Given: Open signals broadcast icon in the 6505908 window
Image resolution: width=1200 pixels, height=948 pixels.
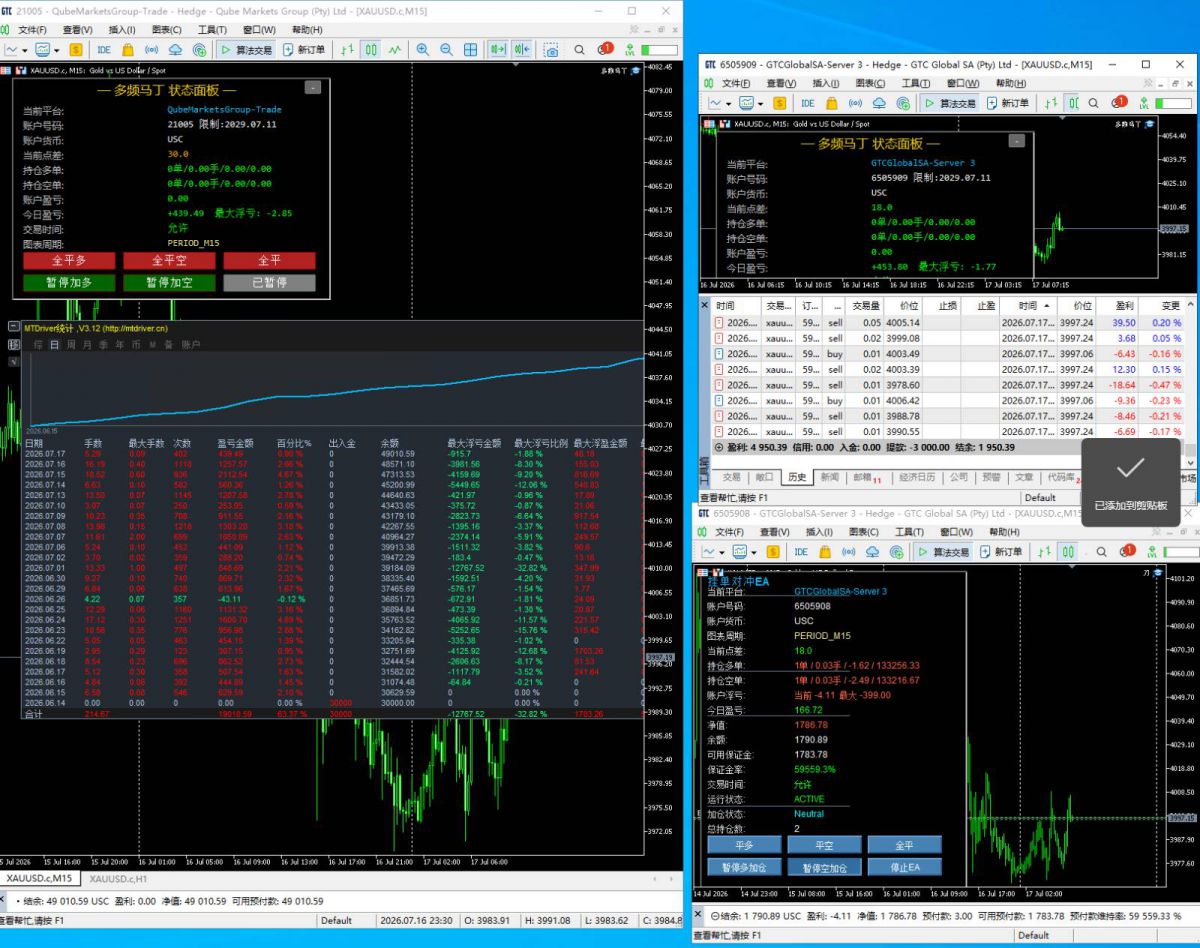Looking at the screenshot, I should (849, 551).
